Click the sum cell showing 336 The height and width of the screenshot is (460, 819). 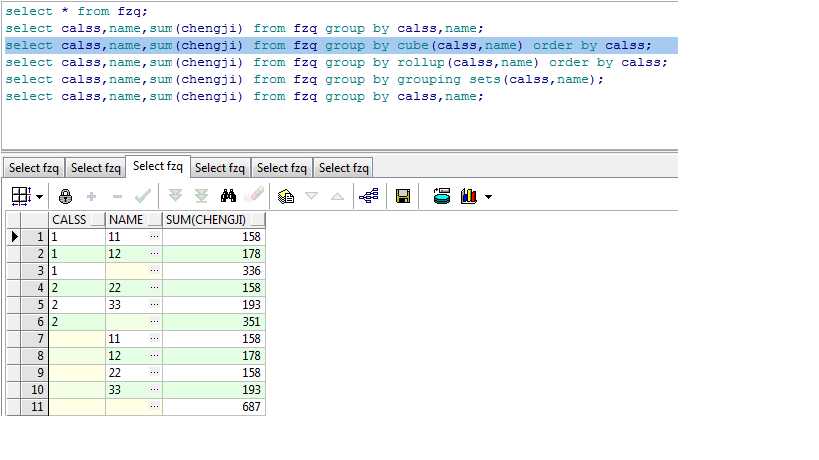coord(214,270)
